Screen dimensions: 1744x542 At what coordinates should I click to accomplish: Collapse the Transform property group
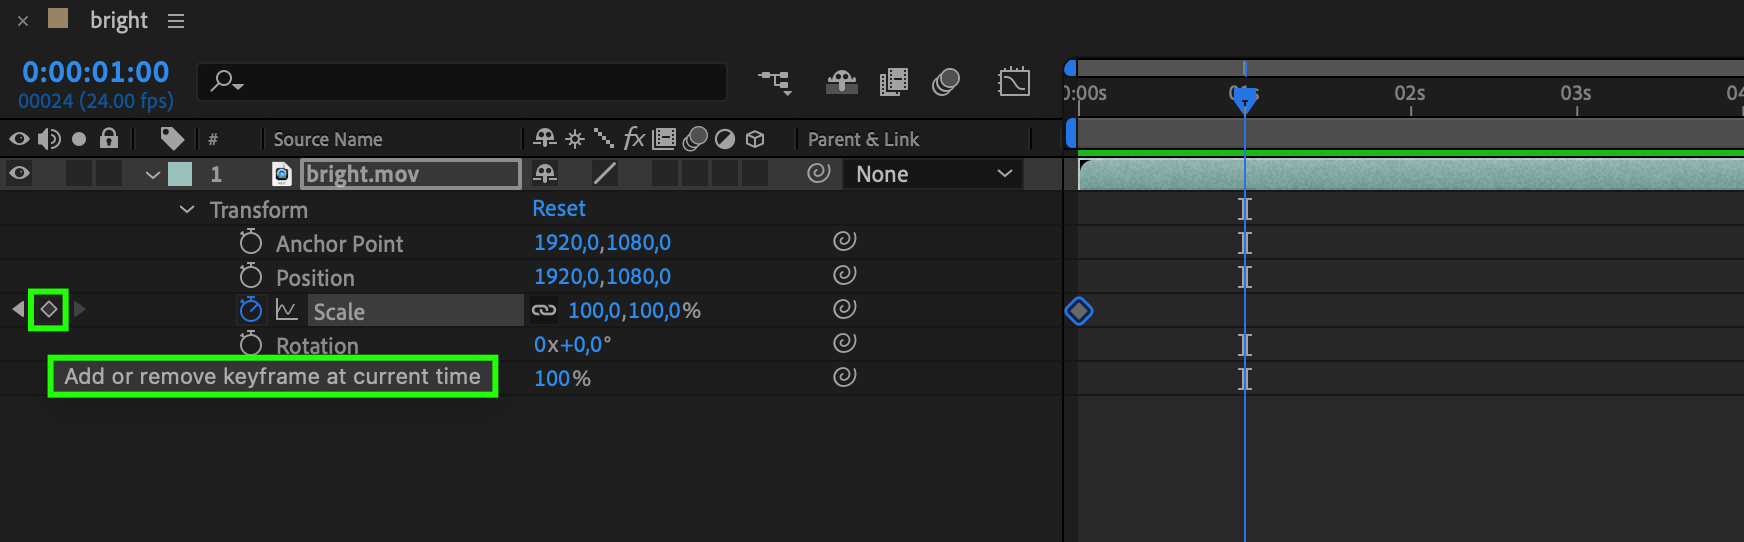(x=187, y=210)
